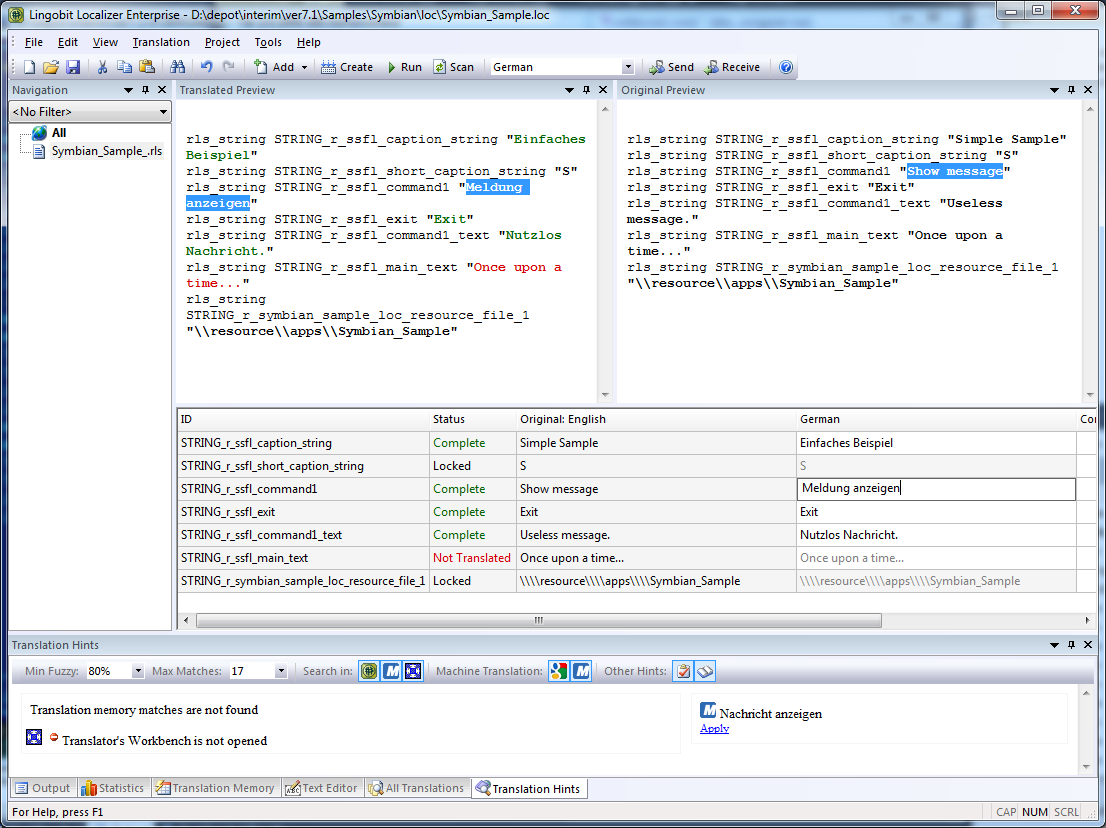This screenshot has width=1106, height=828.
Task: Open Original Preview panel options arrow
Action: (1054, 90)
